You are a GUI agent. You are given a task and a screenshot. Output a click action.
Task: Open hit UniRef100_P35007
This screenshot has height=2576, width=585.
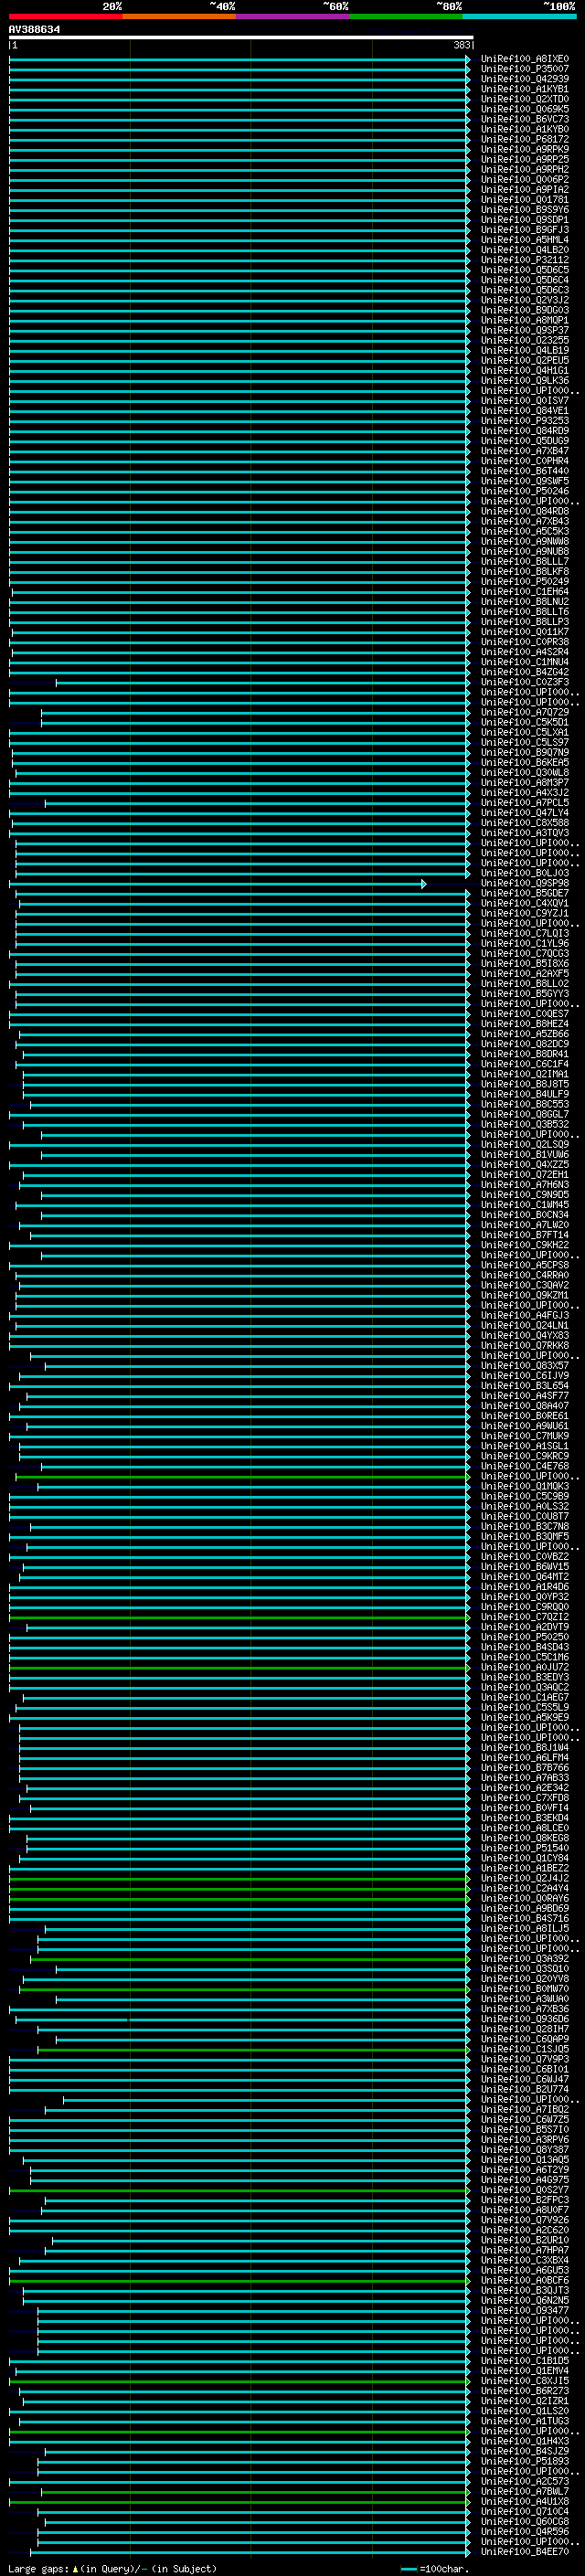(x=525, y=69)
